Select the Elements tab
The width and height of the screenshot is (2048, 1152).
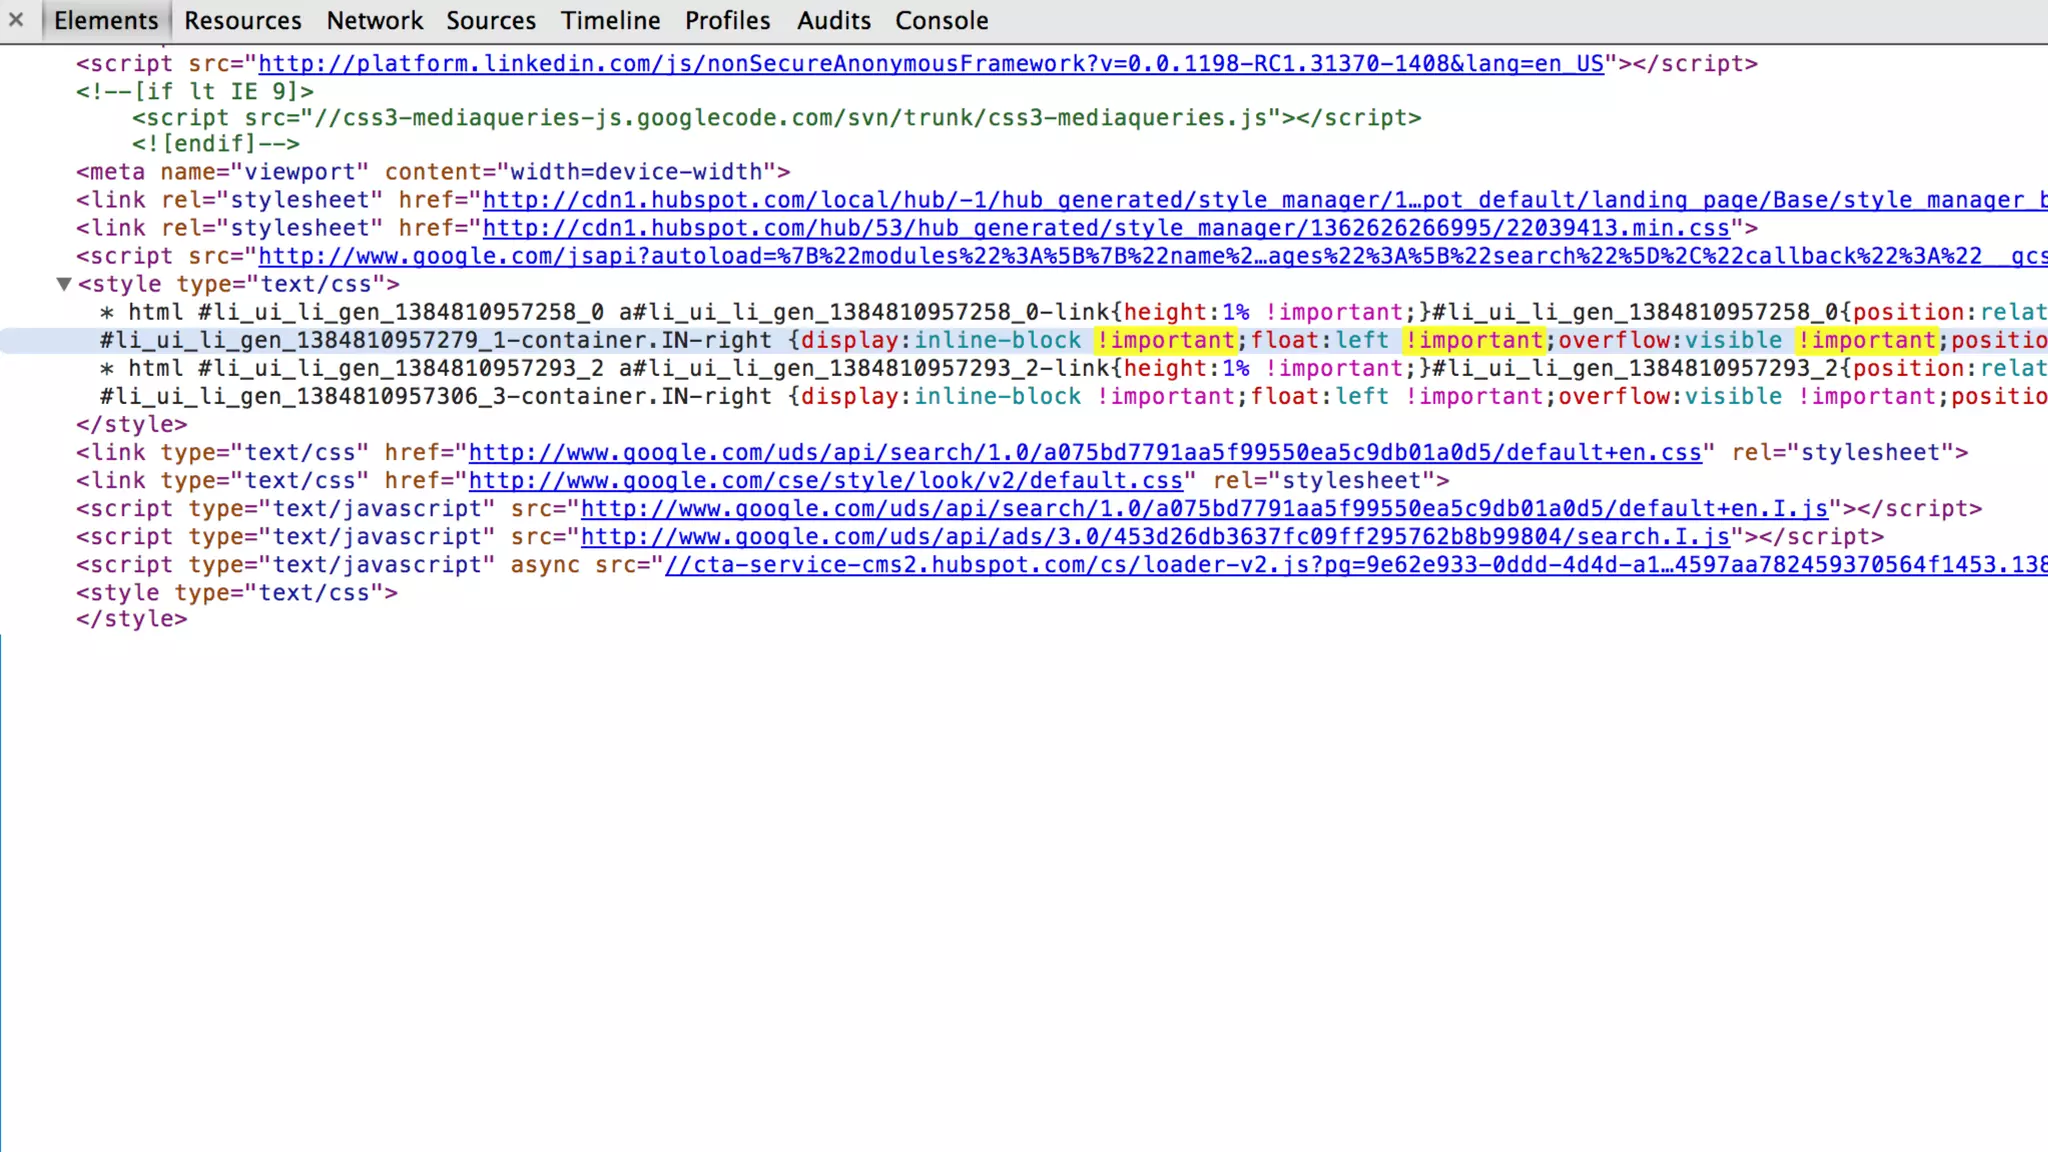(x=106, y=20)
